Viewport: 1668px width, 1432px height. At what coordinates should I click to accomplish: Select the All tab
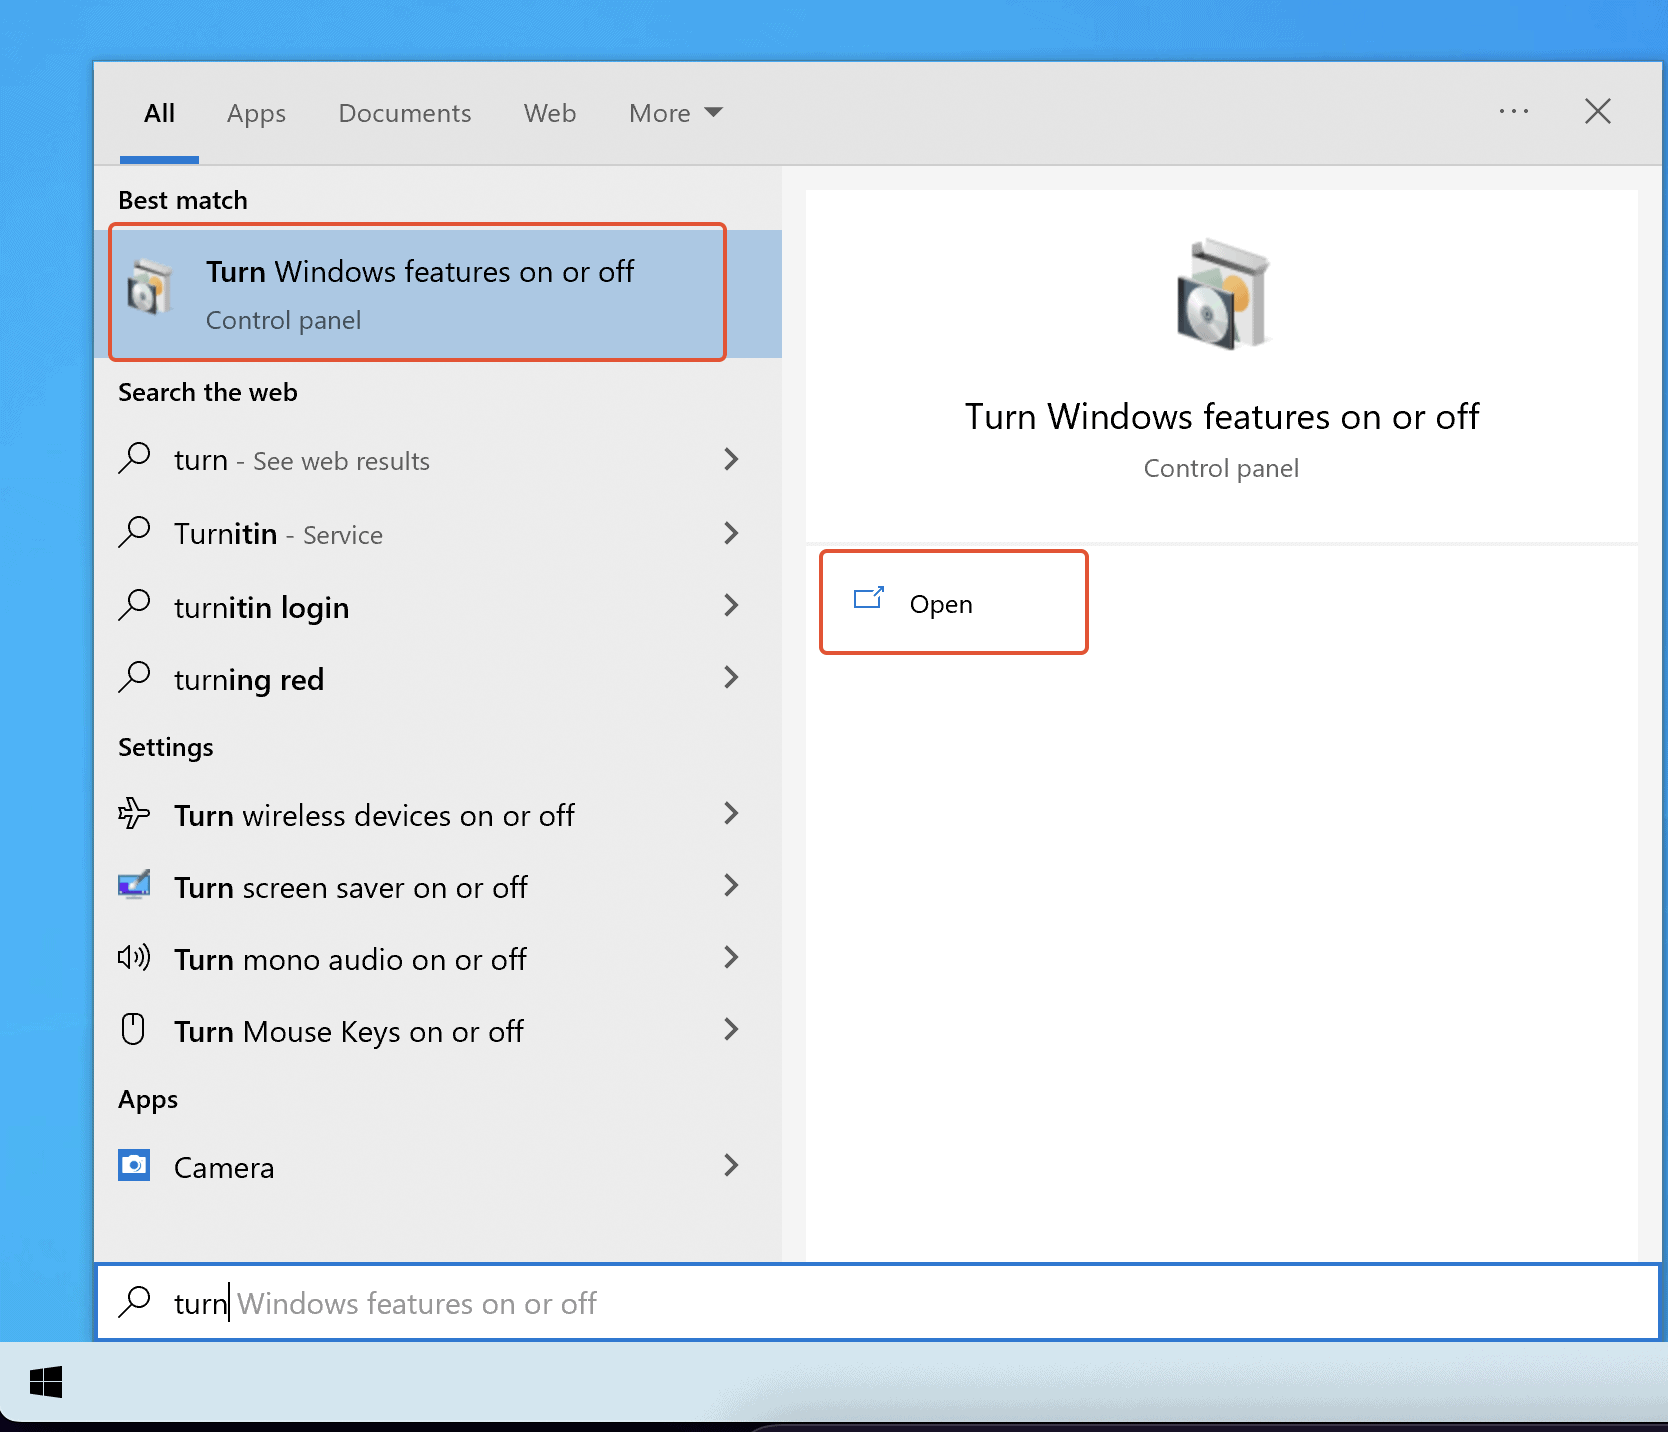click(159, 113)
